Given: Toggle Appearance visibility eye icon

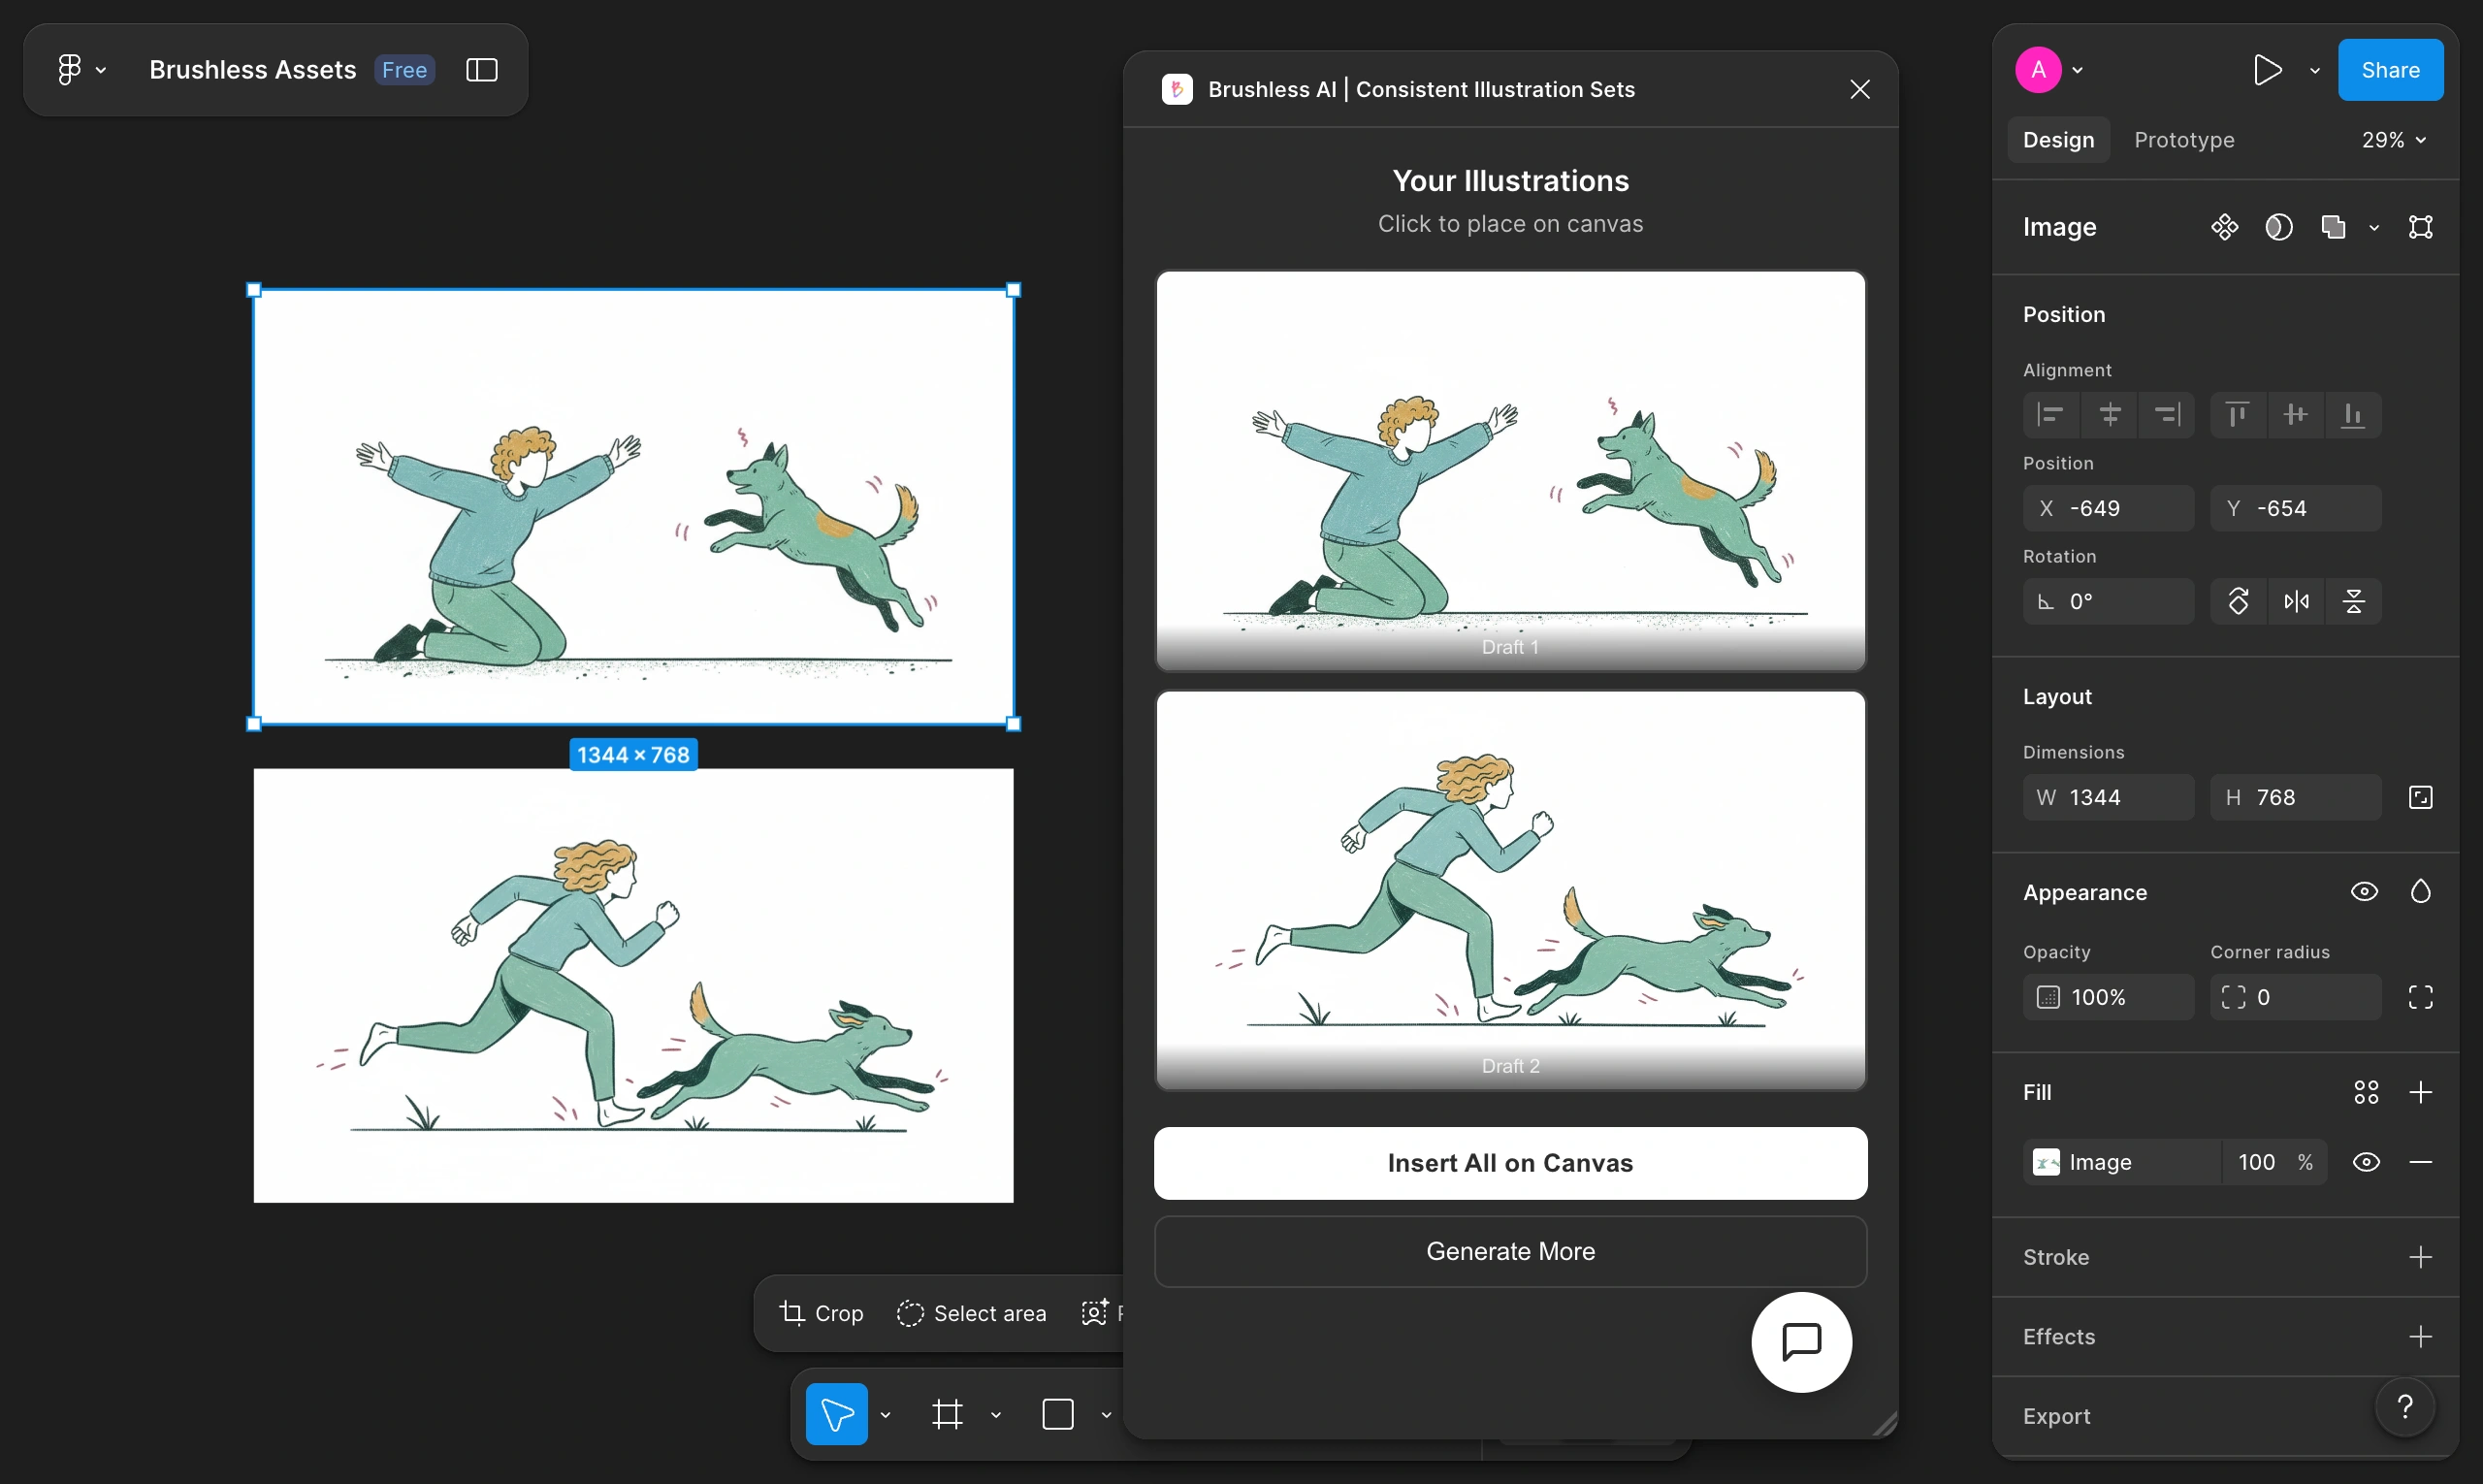Looking at the screenshot, I should pyautogui.click(x=2364, y=891).
